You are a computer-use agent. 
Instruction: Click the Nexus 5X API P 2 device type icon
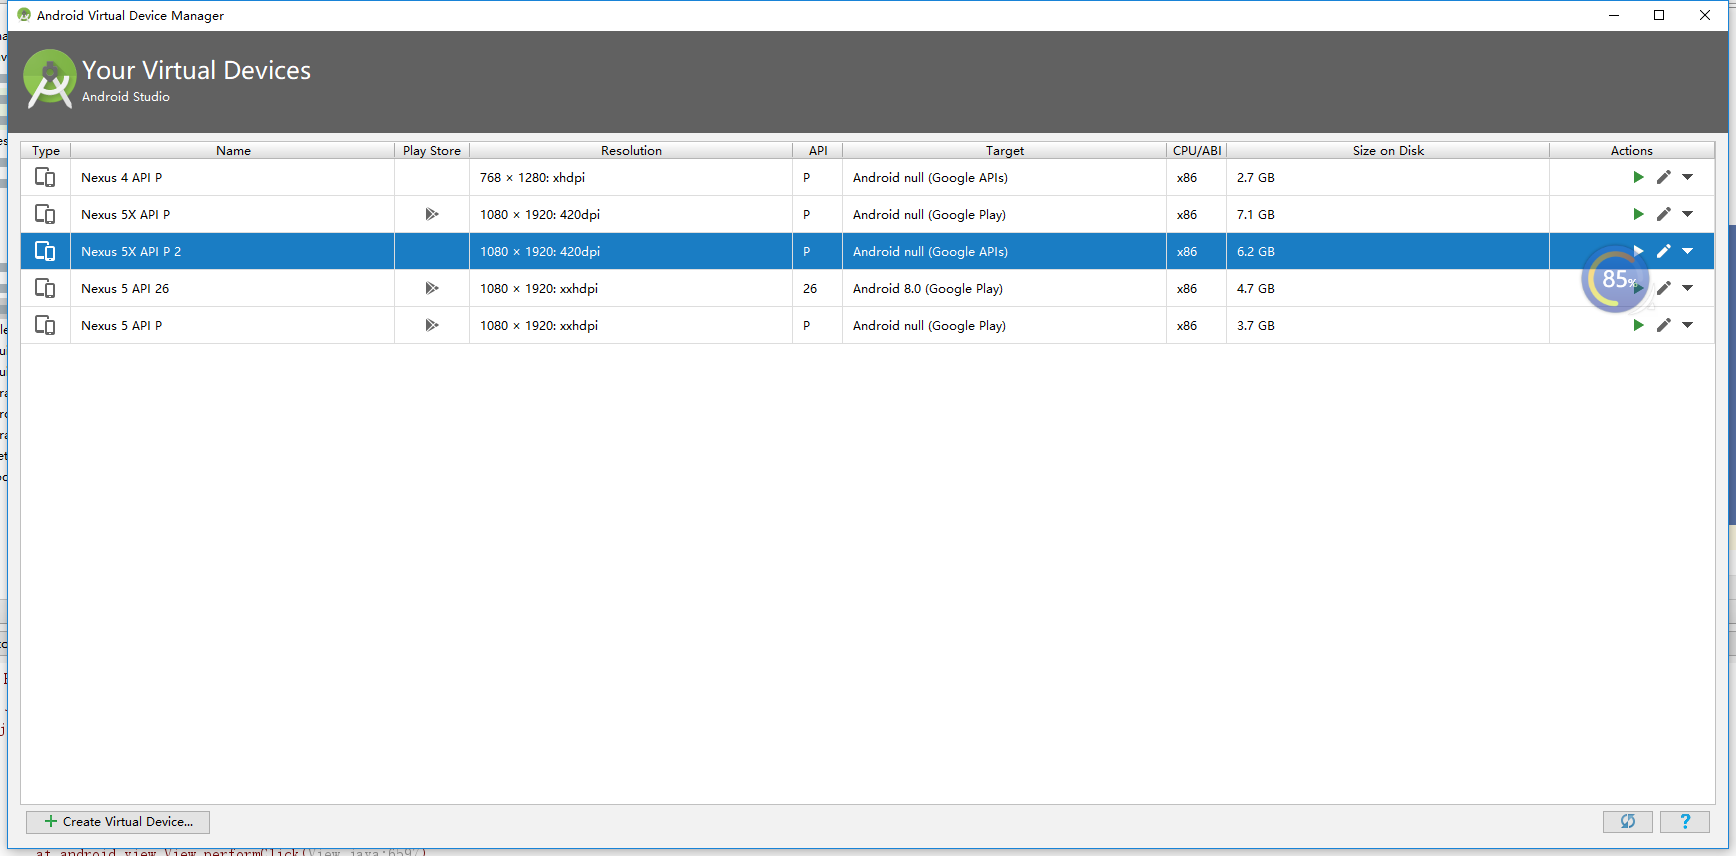(45, 251)
